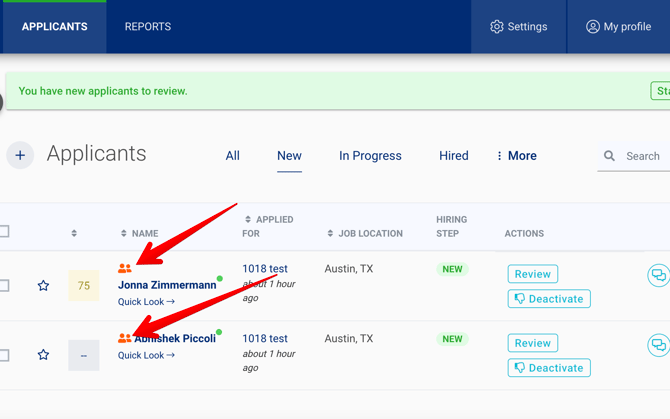This screenshot has width=670, height=419.
Task: Check the box for Jonna Zimmermann's row
Action: (x=4, y=286)
